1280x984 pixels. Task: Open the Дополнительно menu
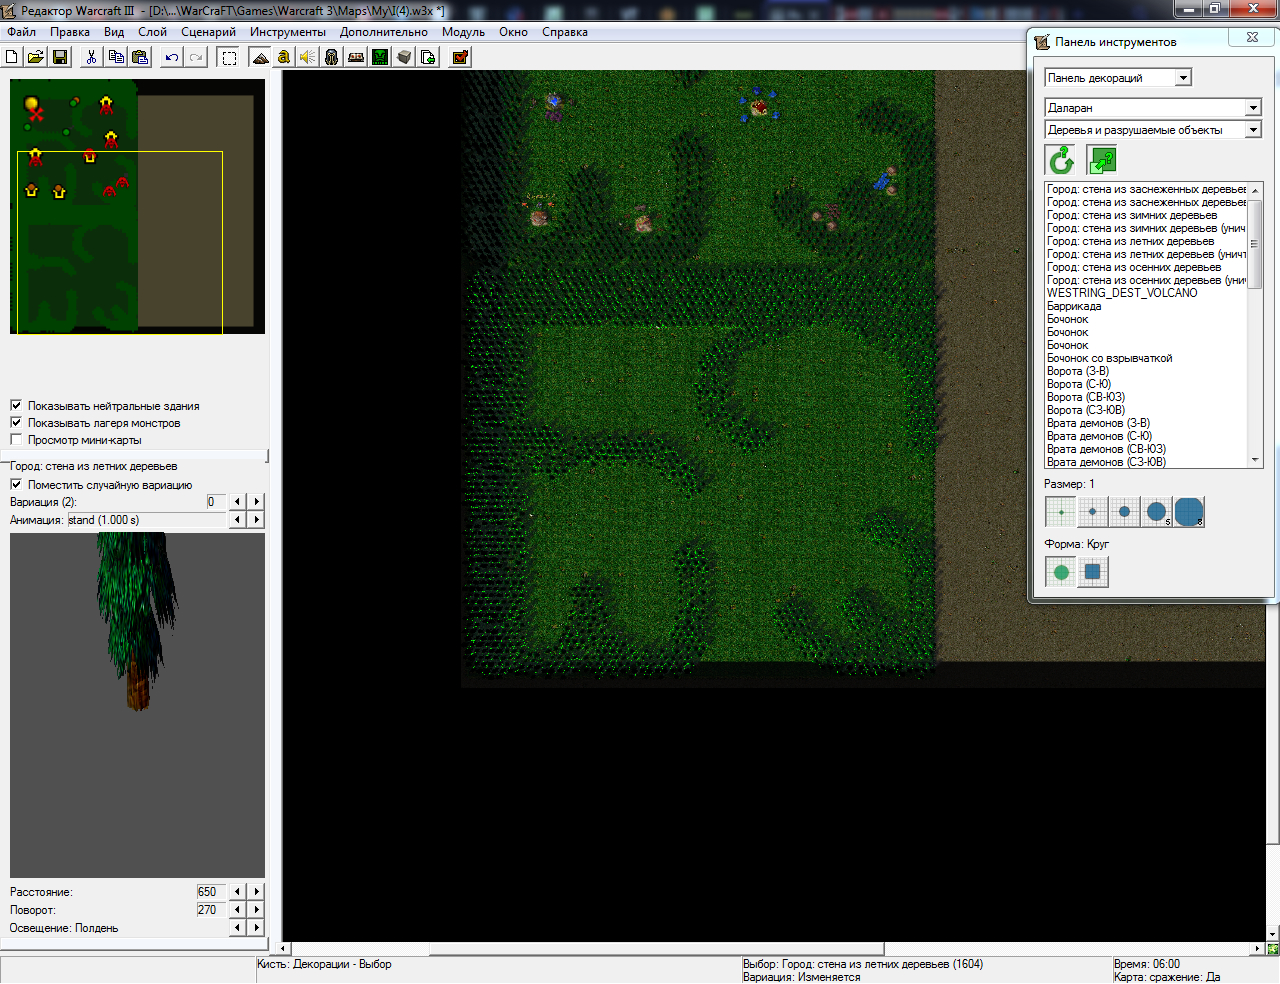[384, 32]
